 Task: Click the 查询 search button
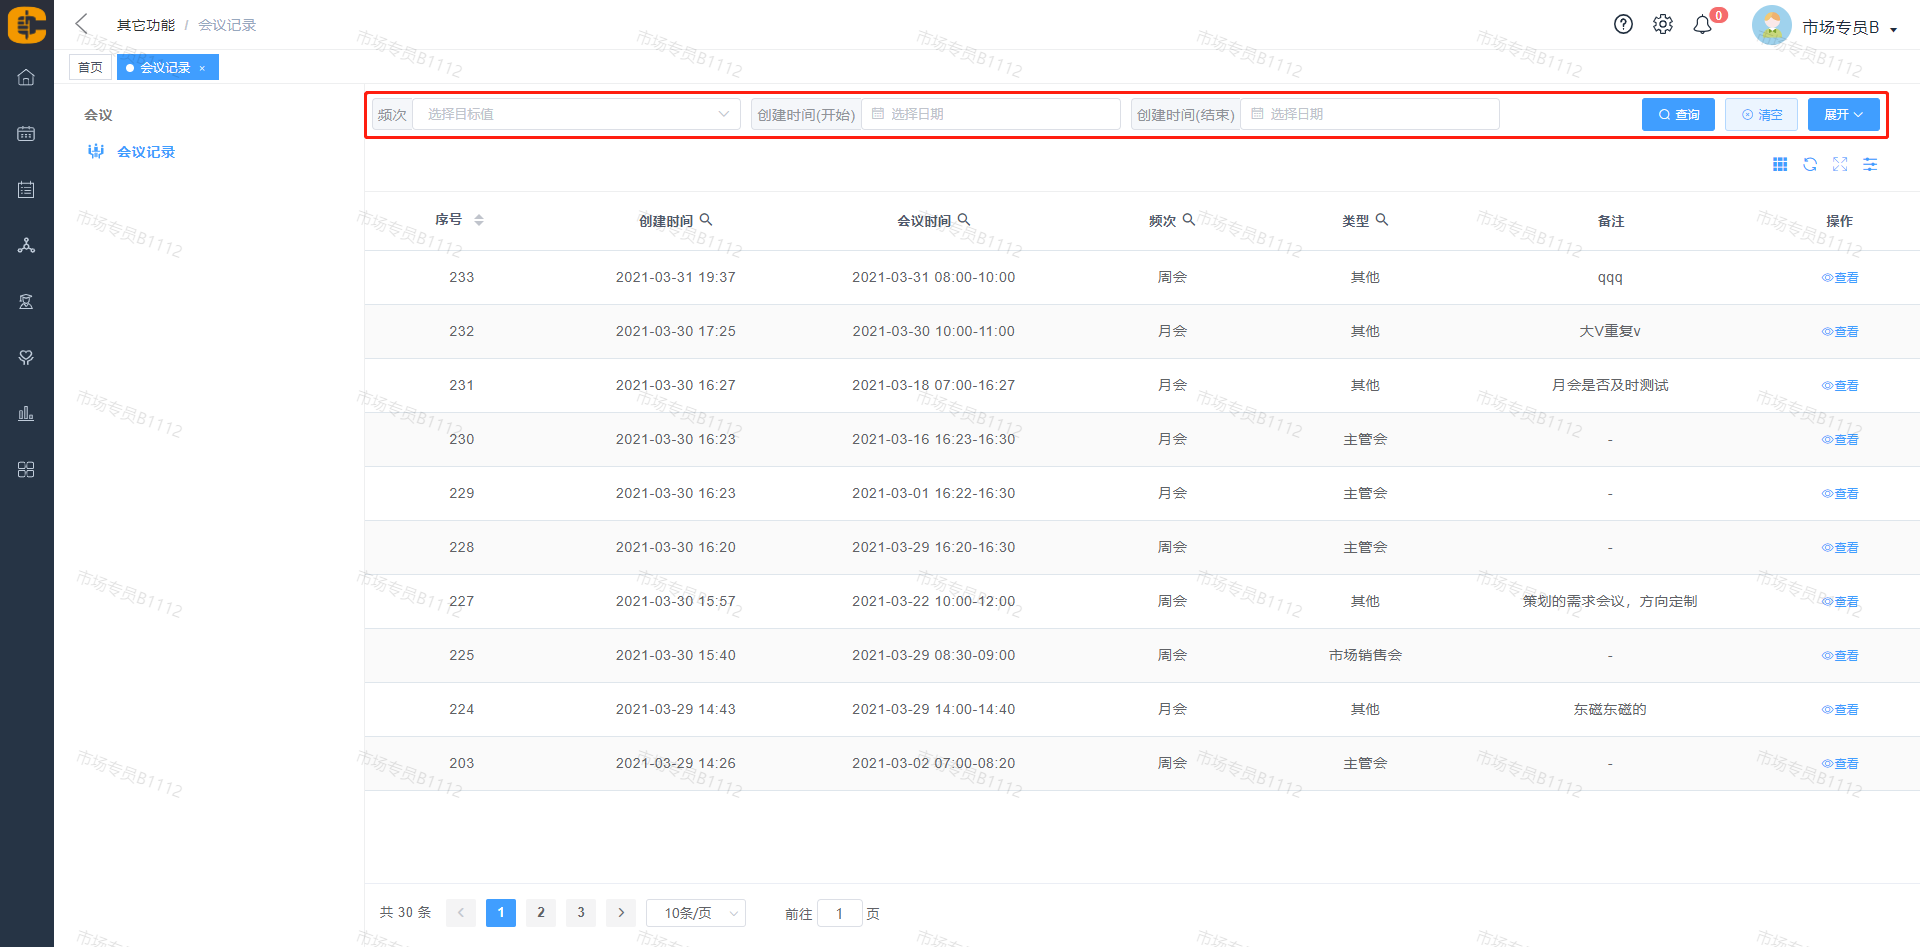click(x=1678, y=114)
